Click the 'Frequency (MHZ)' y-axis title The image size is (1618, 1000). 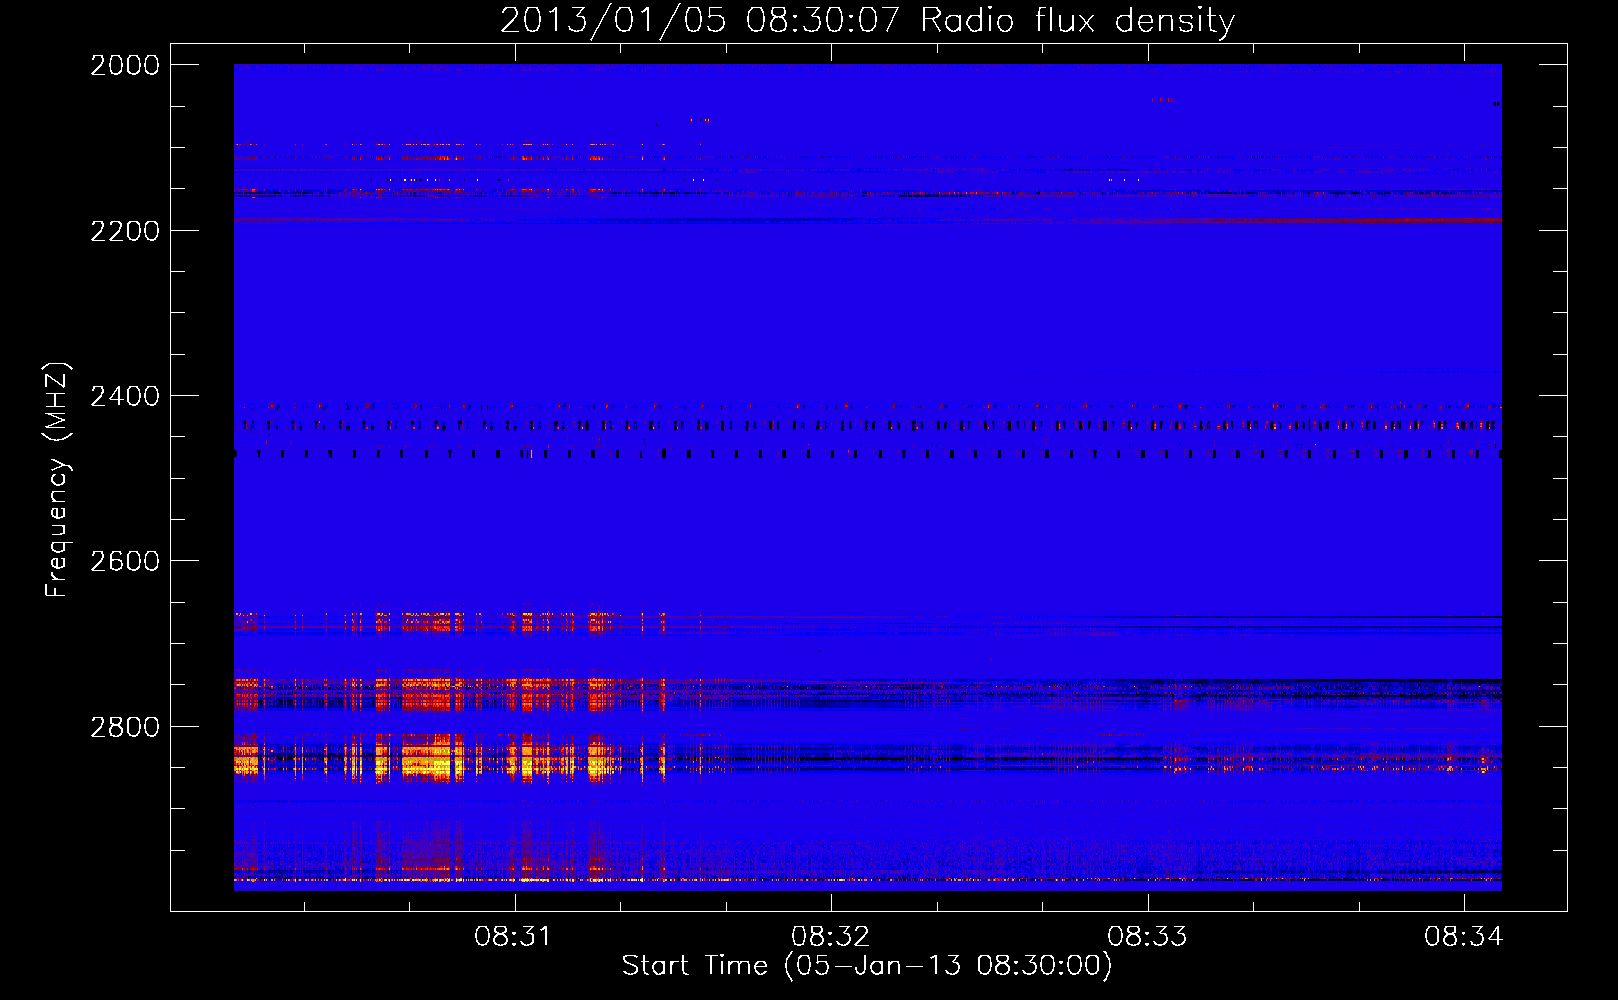[x=58, y=480]
